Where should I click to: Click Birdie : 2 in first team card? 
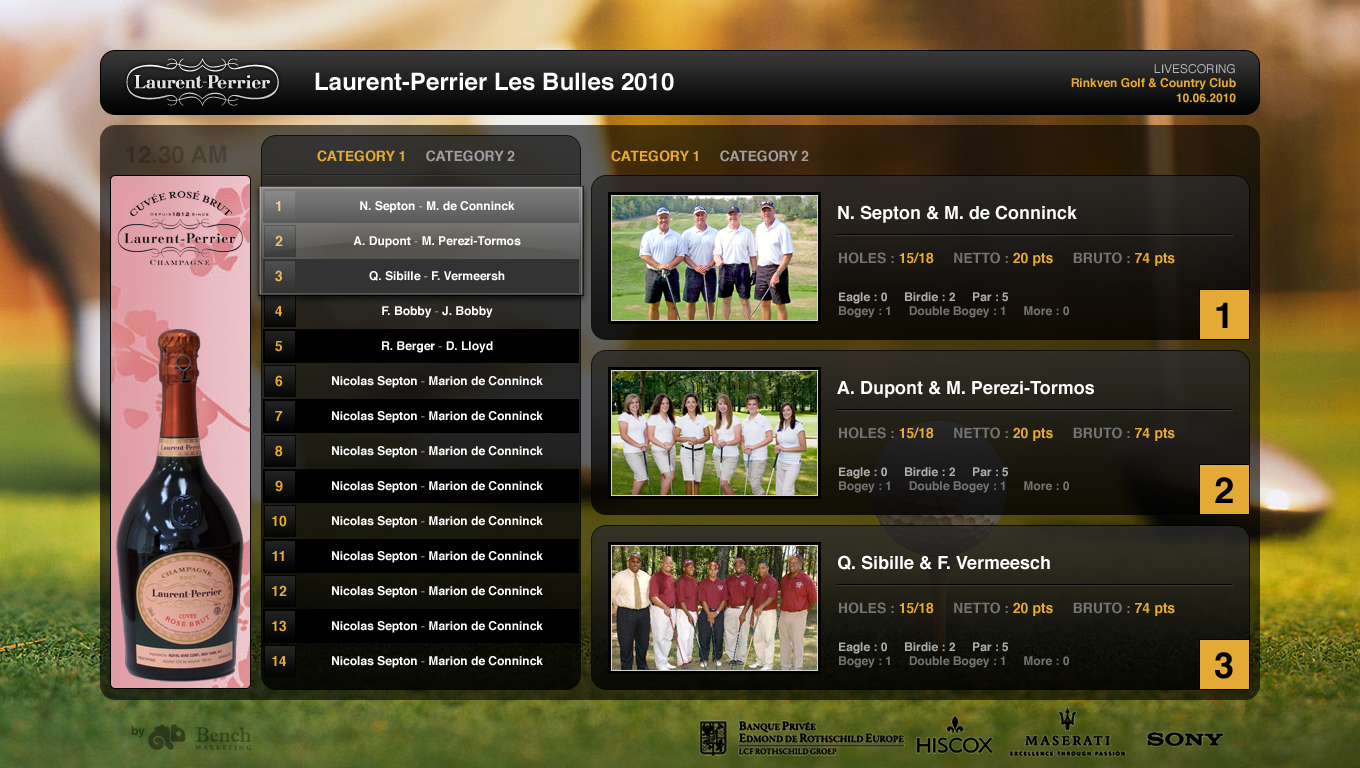click(930, 297)
